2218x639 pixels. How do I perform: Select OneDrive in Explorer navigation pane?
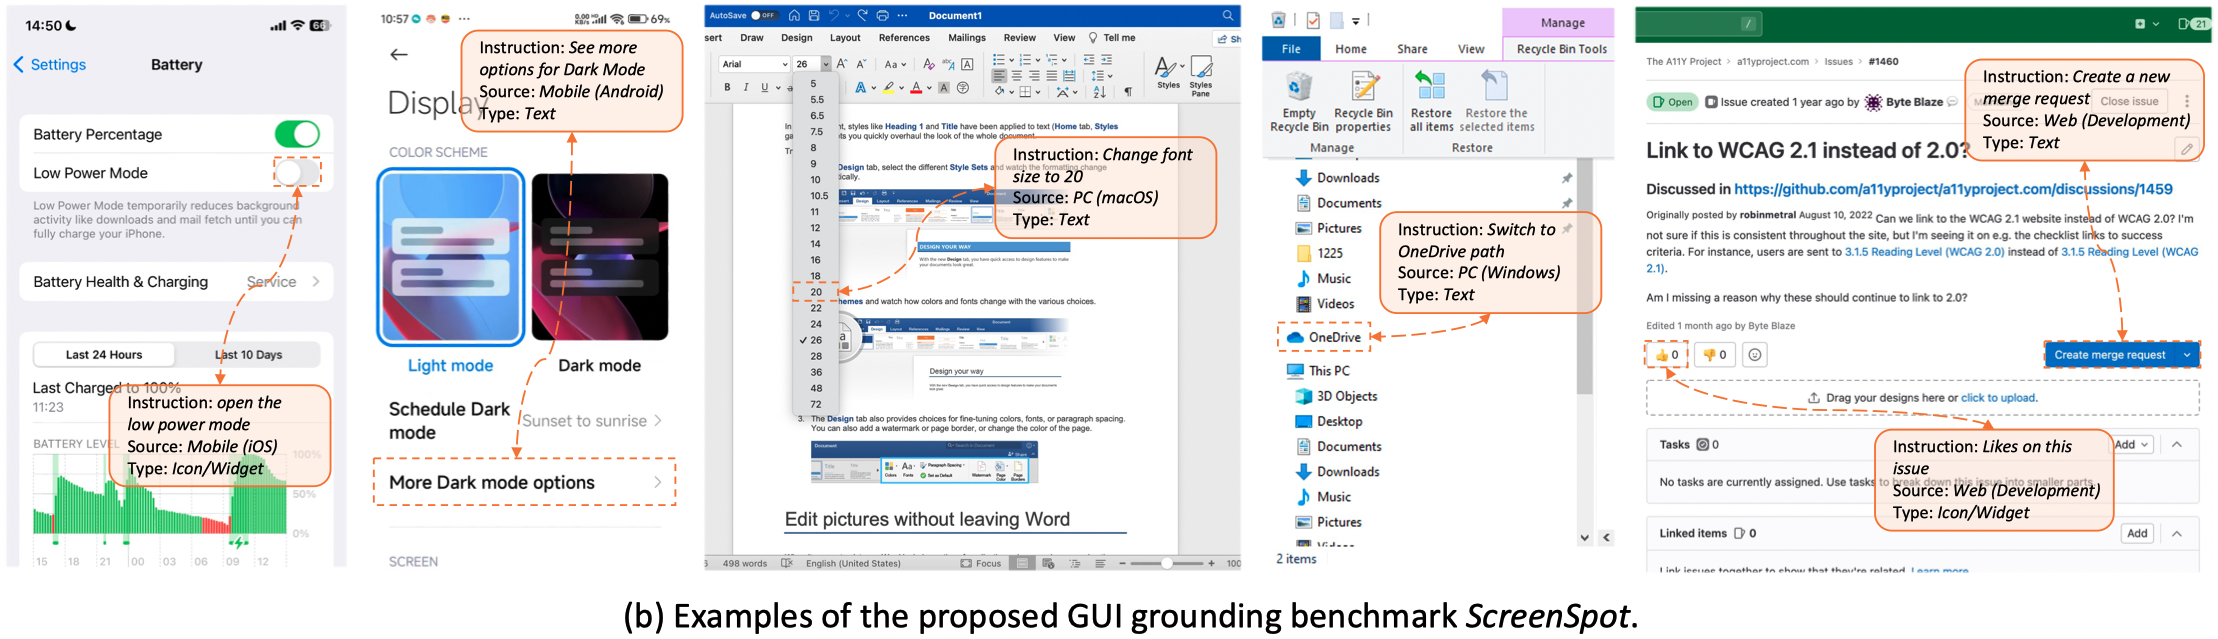(1324, 337)
